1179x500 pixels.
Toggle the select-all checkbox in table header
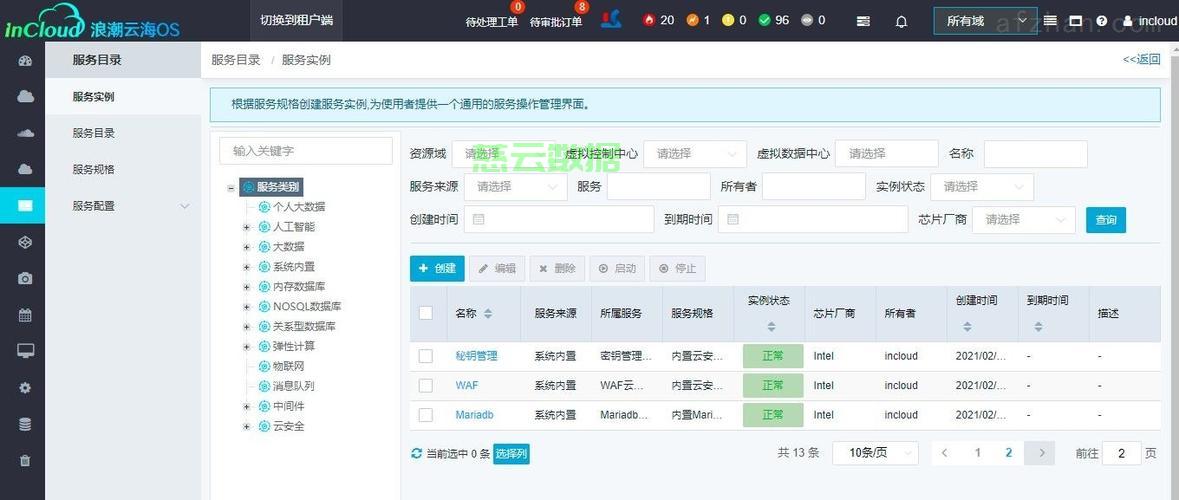(426, 313)
